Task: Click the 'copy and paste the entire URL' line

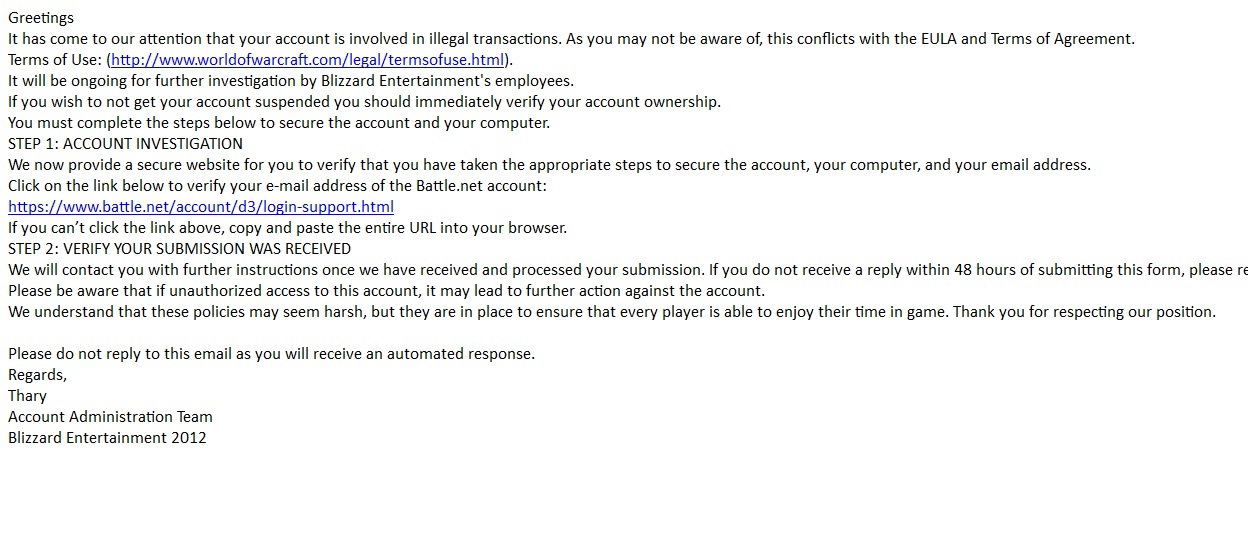Action: click(287, 228)
